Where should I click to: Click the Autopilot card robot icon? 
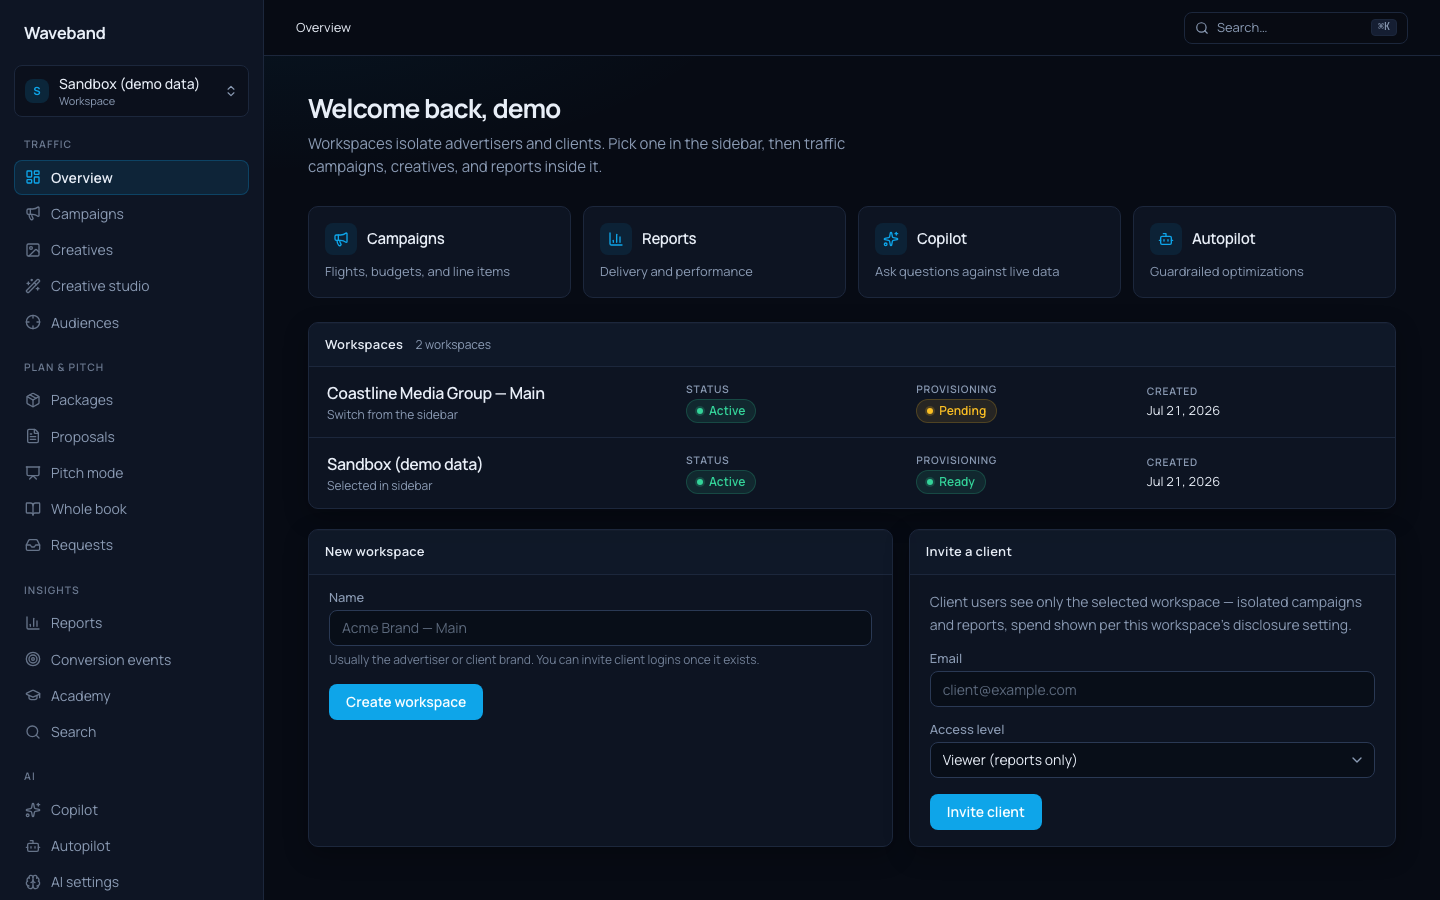point(1166,239)
